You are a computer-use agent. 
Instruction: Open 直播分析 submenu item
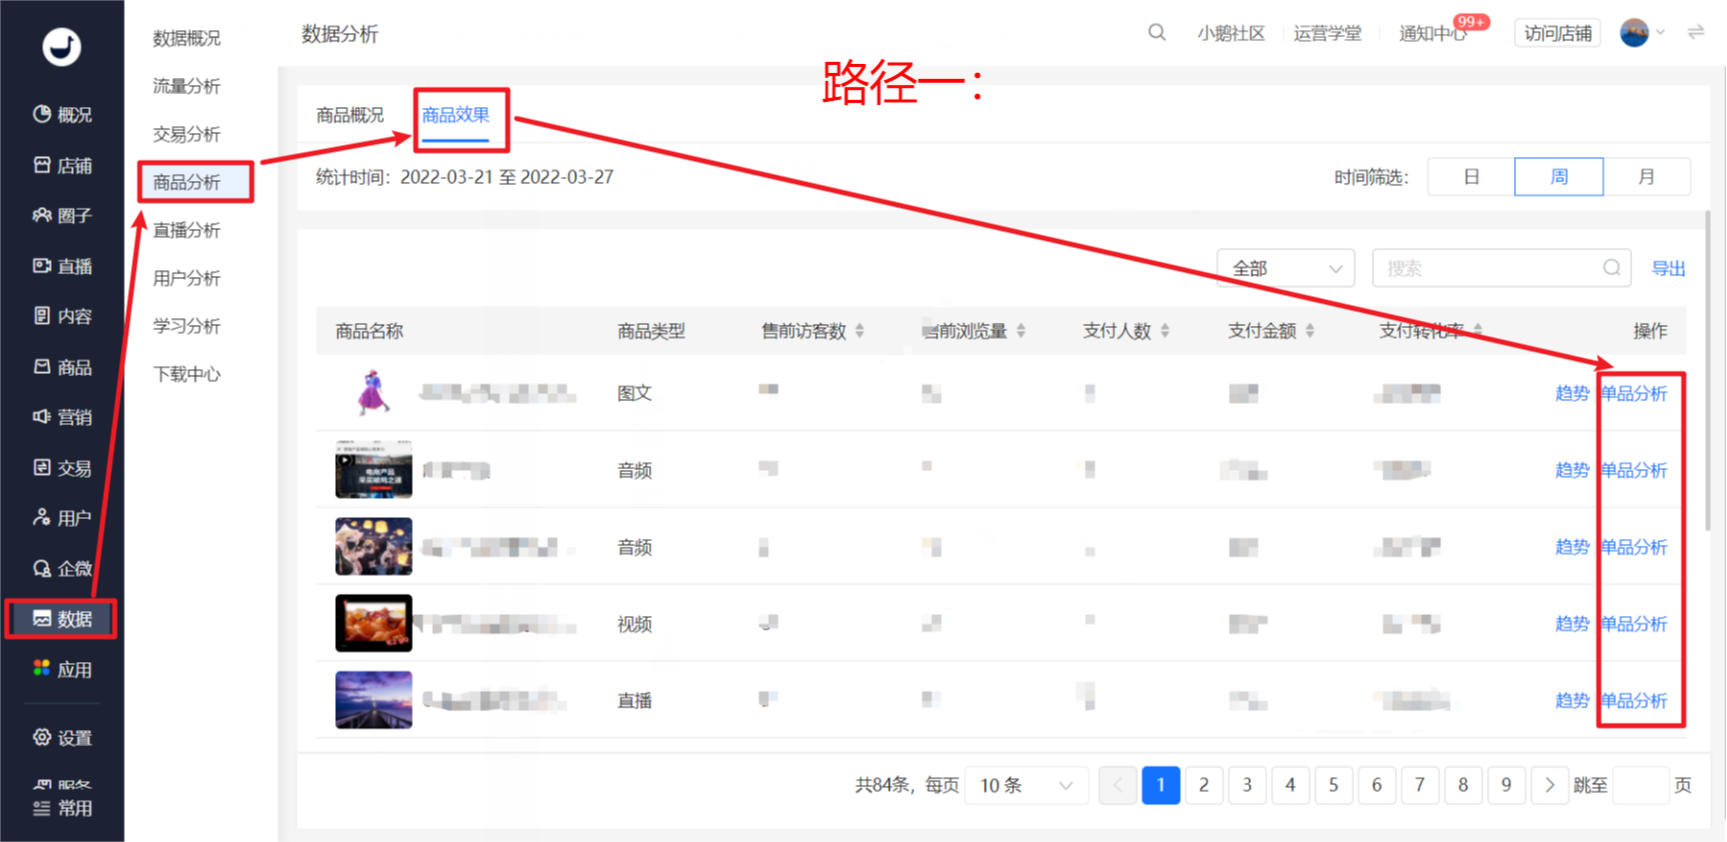[187, 230]
